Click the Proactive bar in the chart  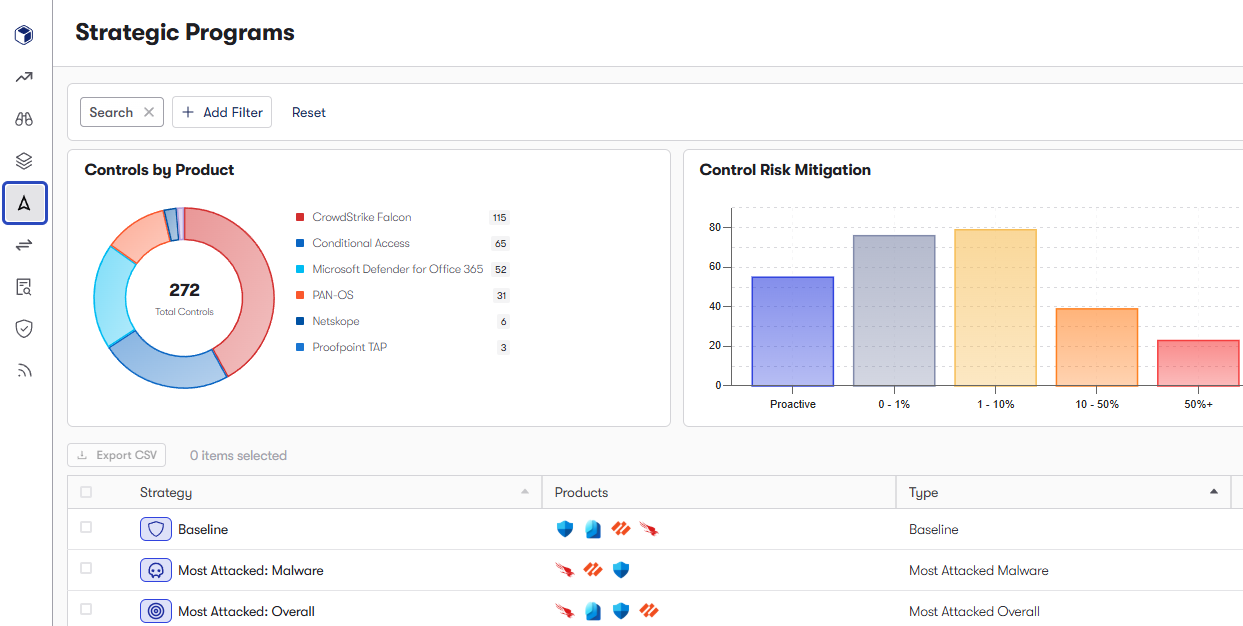click(x=793, y=331)
